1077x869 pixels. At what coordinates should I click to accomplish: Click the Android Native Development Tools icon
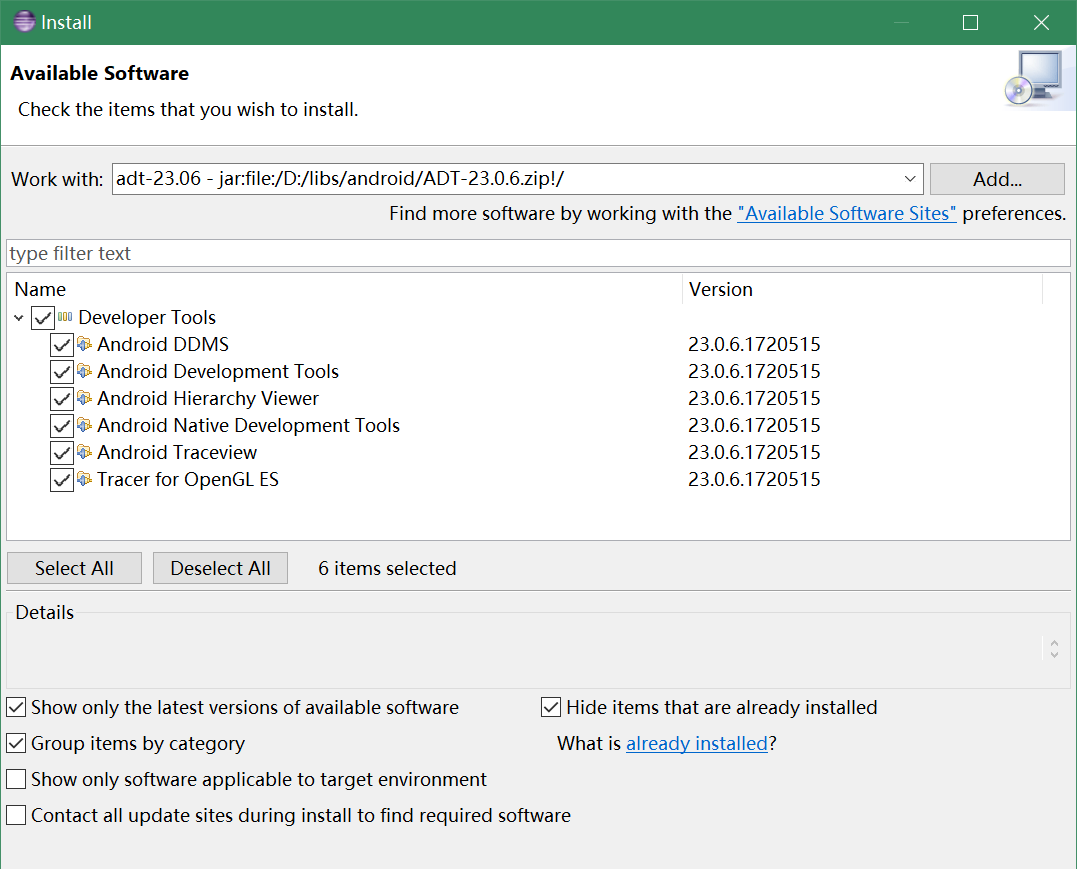click(x=85, y=426)
